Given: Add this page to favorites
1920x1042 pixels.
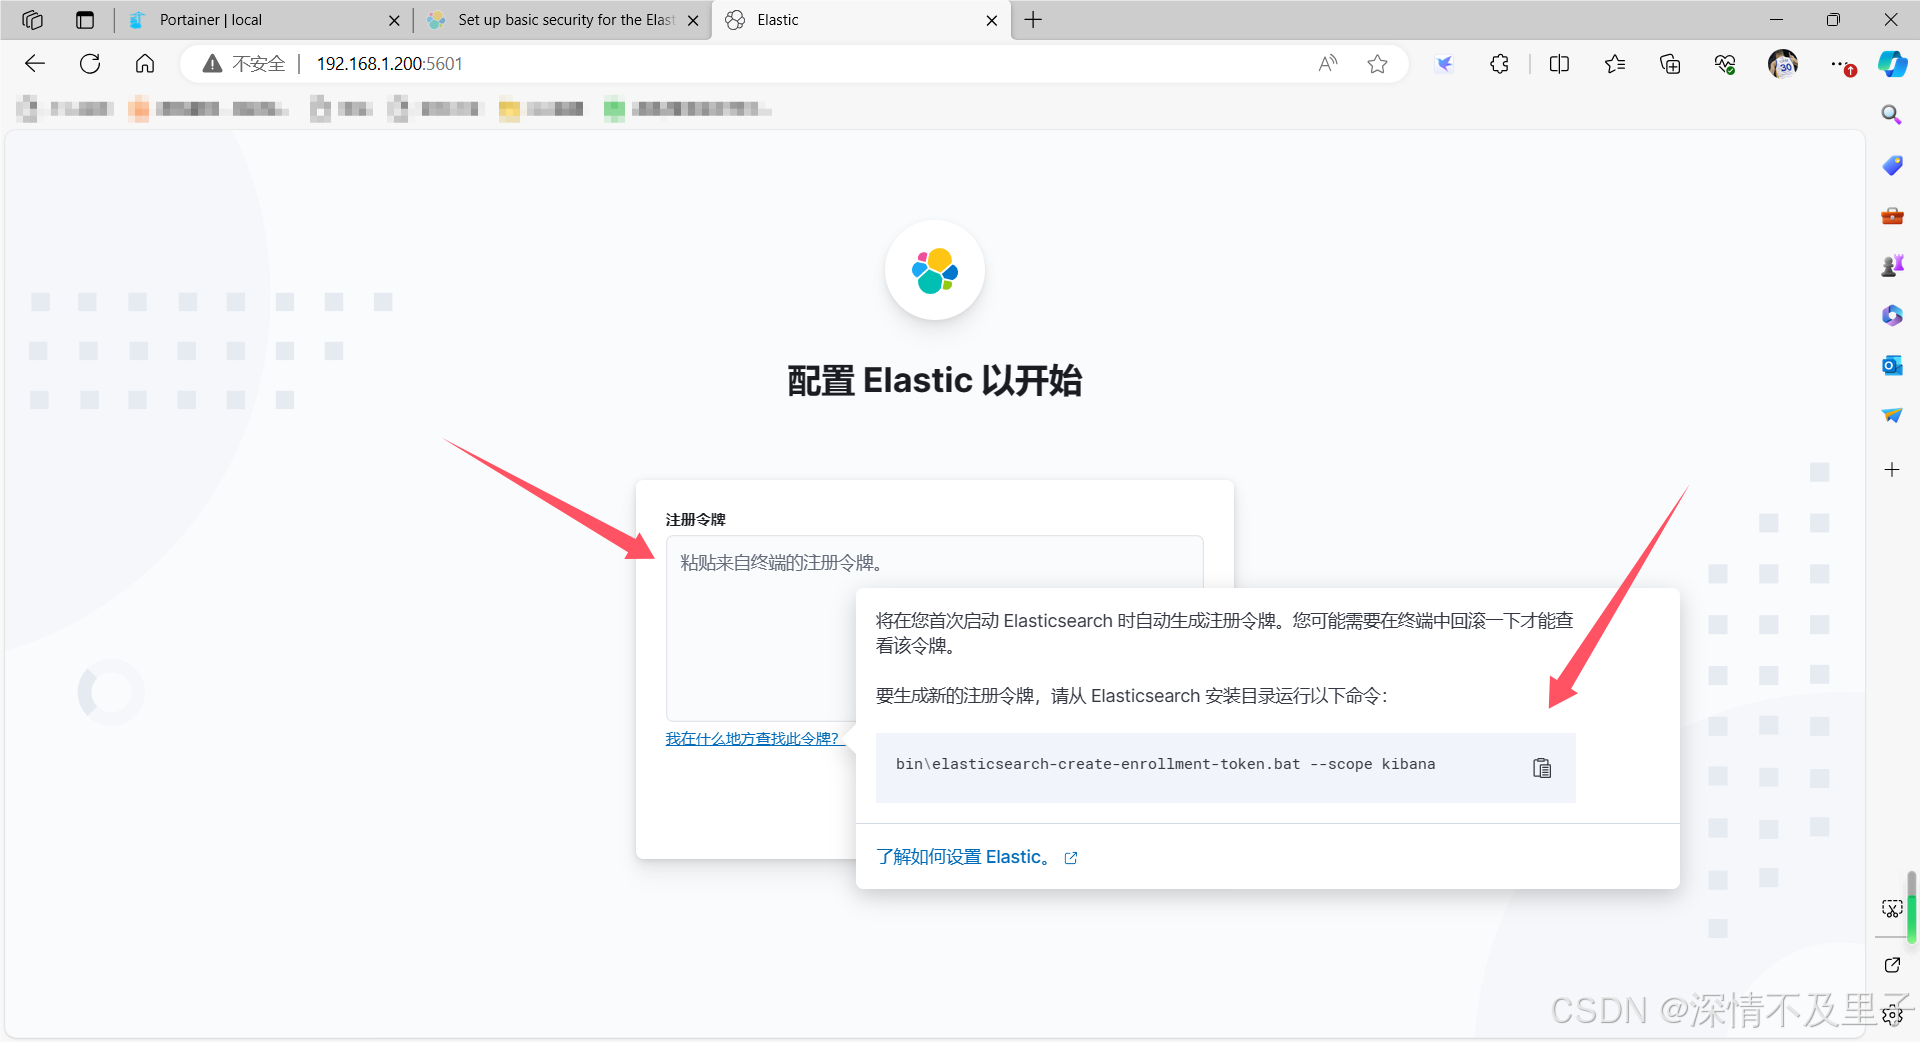Looking at the screenshot, I should 1377,64.
